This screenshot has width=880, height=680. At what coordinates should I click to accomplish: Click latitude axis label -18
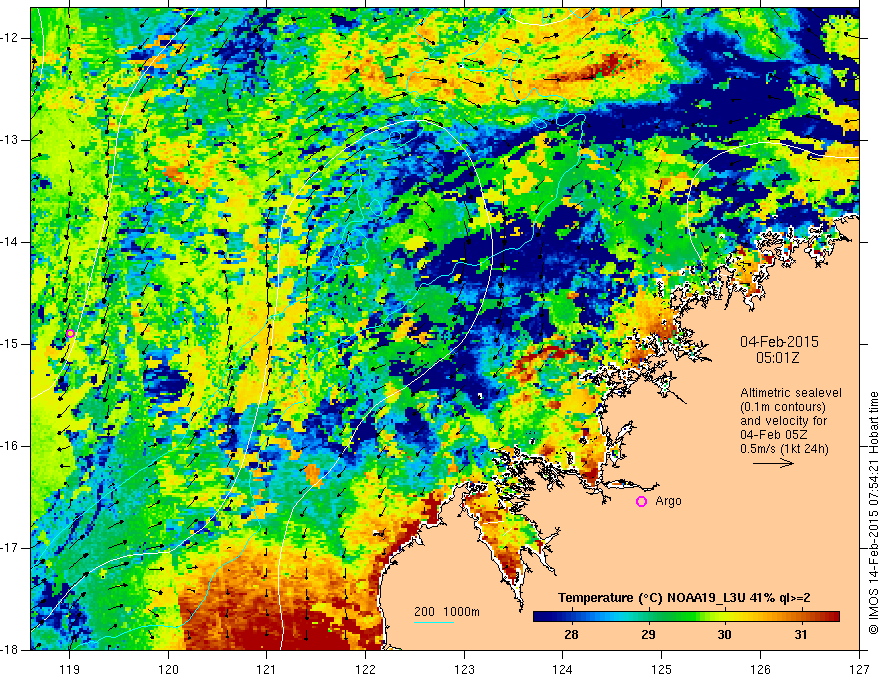[x=11, y=650]
